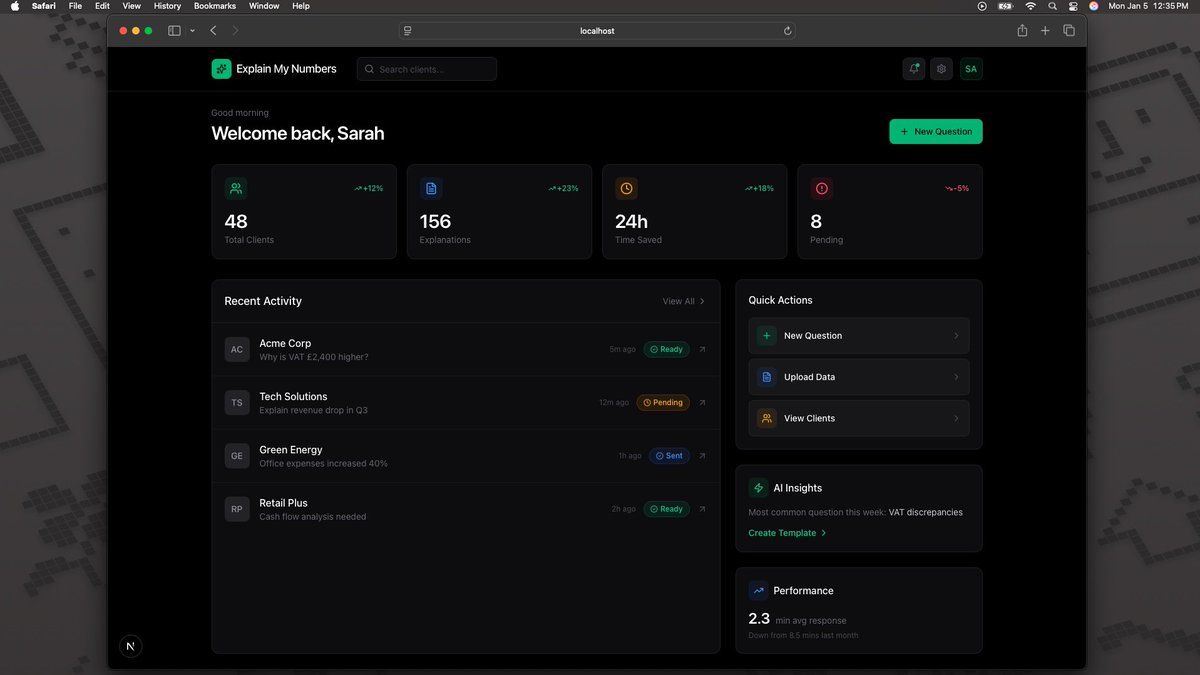Open the Safari File menu

coord(75,6)
